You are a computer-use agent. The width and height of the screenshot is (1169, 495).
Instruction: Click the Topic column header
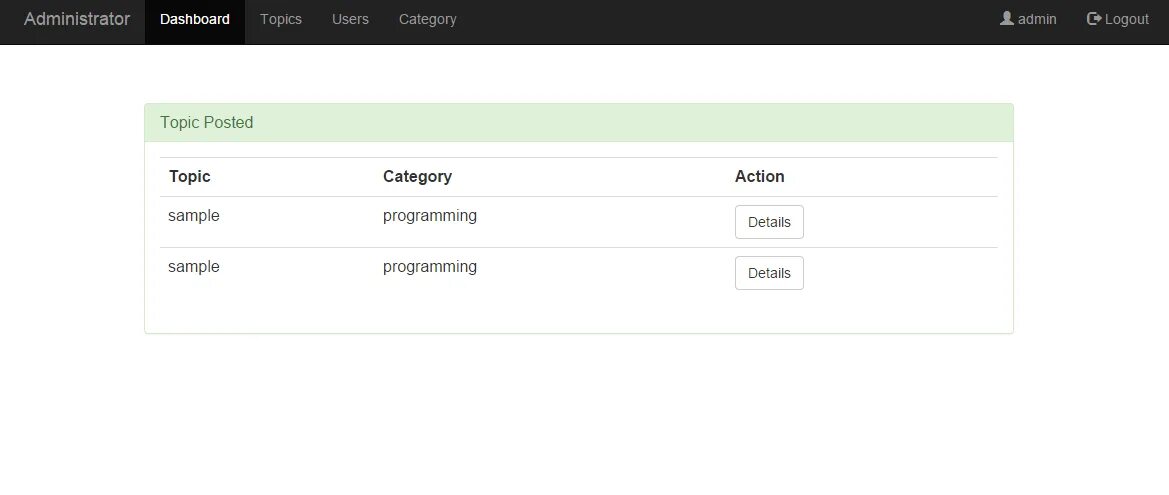(189, 177)
